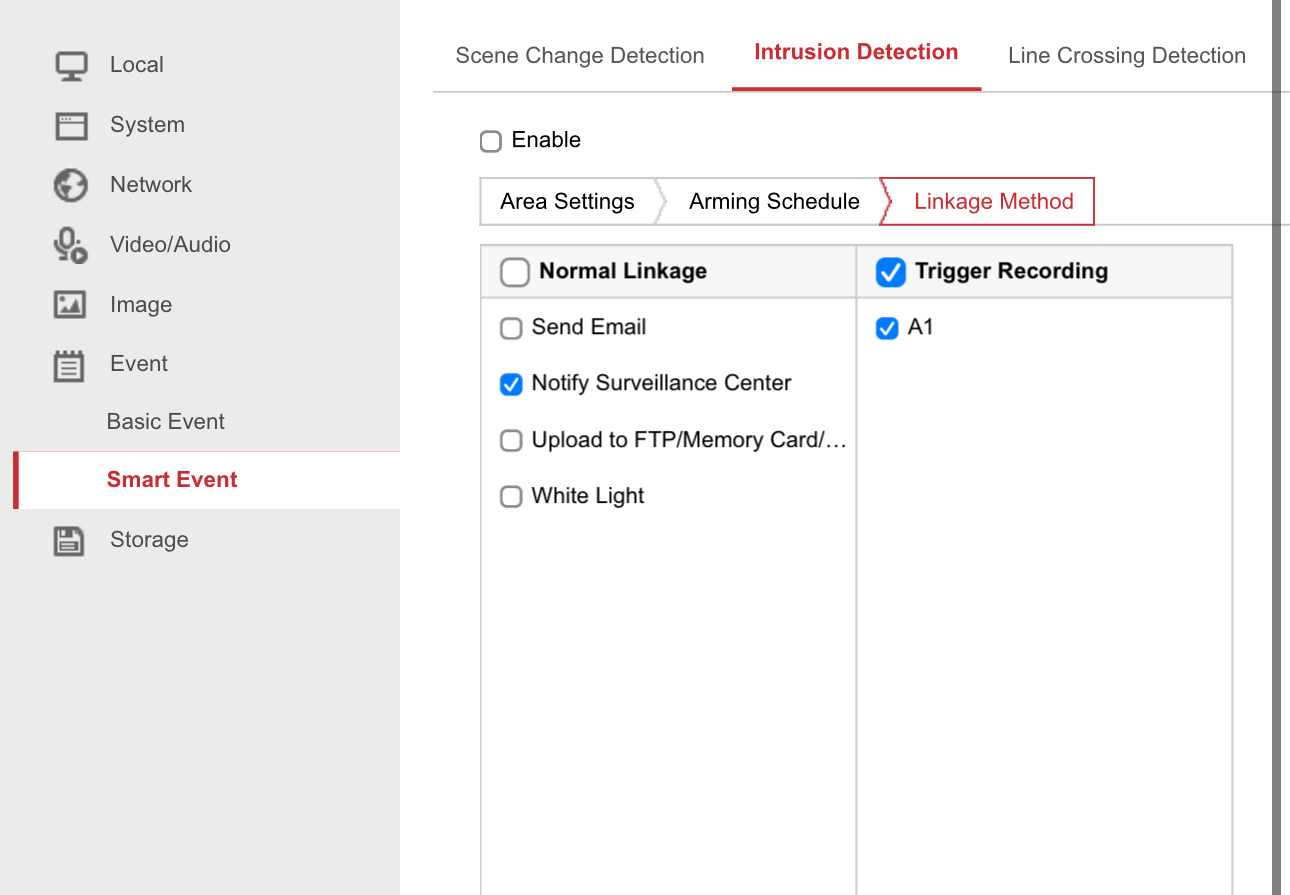Image resolution: width=1290 pixels, height=895 pixels.
Task: Uncheck the Trigger Recording header checkbox
Action: 890,272
